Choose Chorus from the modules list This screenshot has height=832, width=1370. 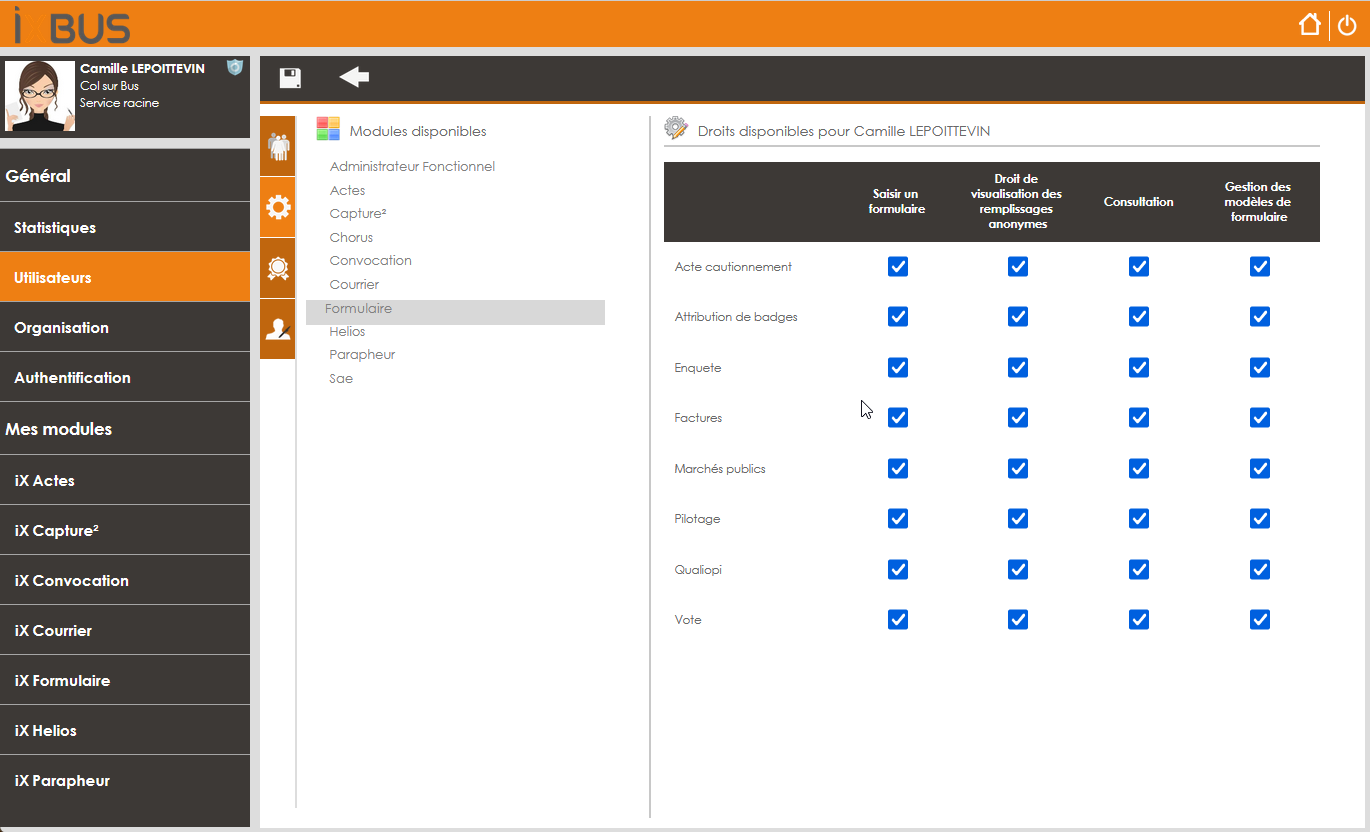[x=351, y=238]
